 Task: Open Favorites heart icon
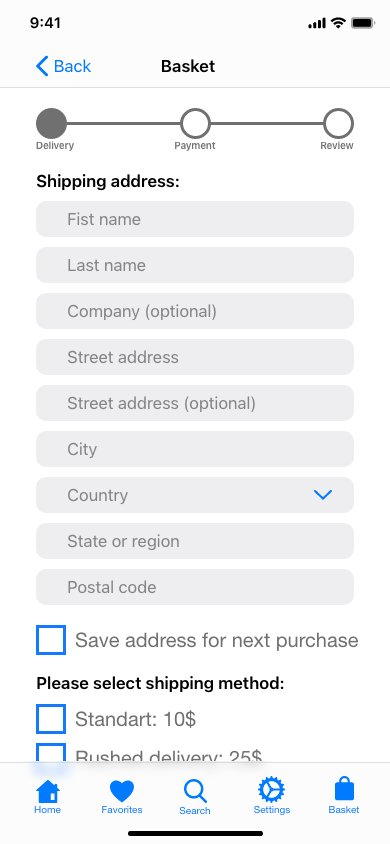pos(122,791)
